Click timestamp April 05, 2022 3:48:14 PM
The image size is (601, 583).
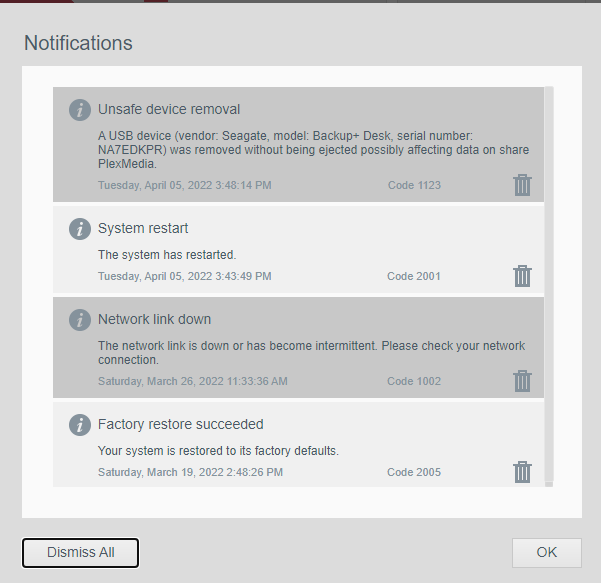(185, 185)
